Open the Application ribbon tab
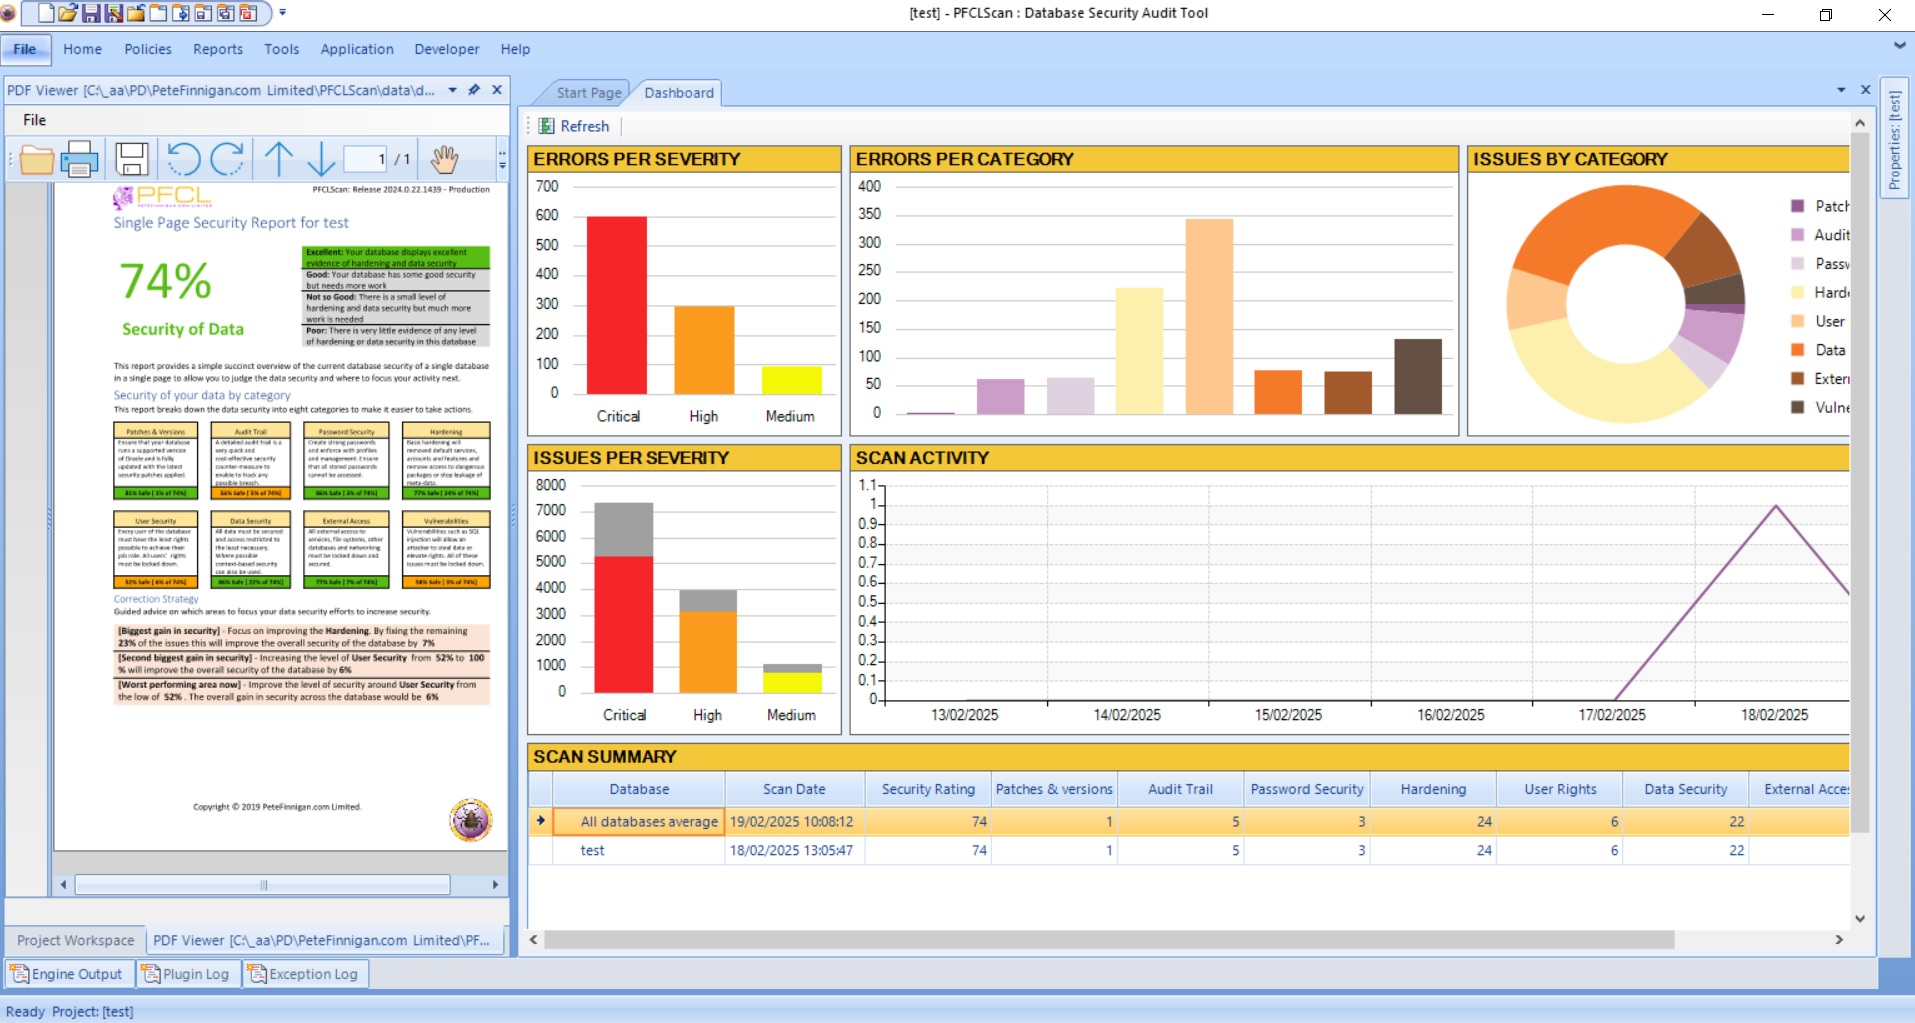Screen dimensions: 1915x1023 (357, 49)
